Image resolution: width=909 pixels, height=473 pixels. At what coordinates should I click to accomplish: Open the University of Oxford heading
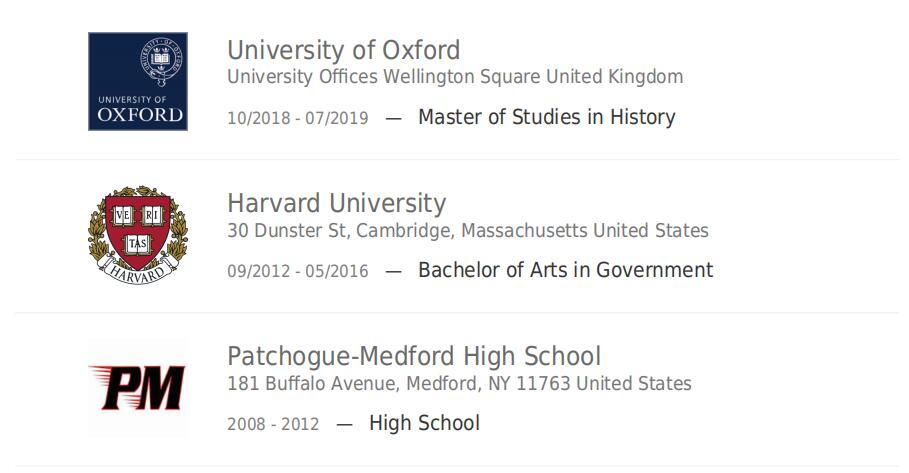[344, 50]
